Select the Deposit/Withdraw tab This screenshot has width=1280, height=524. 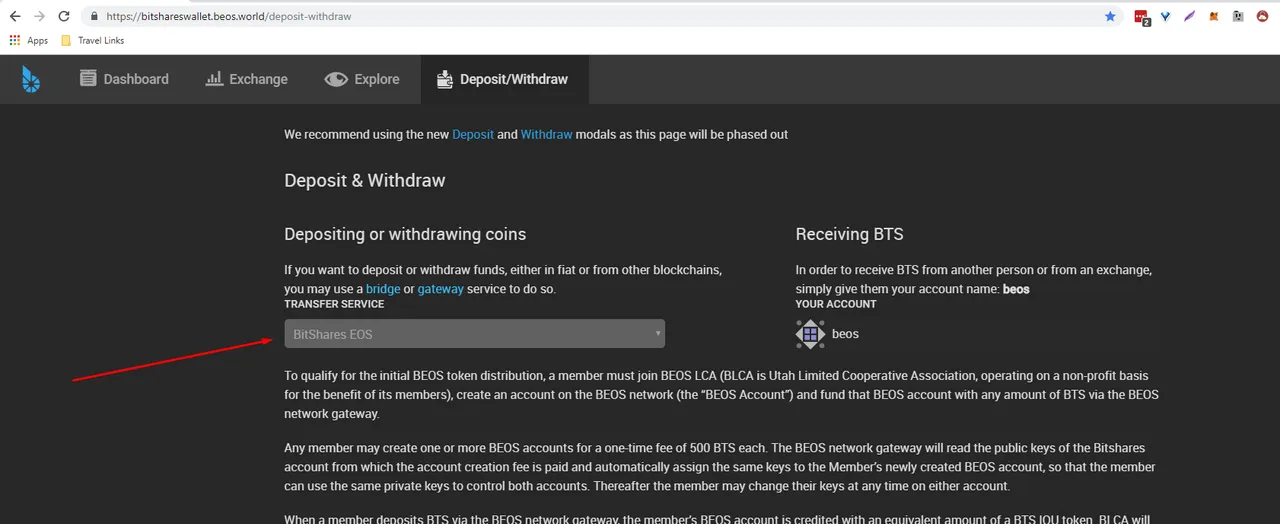[503, 79]
